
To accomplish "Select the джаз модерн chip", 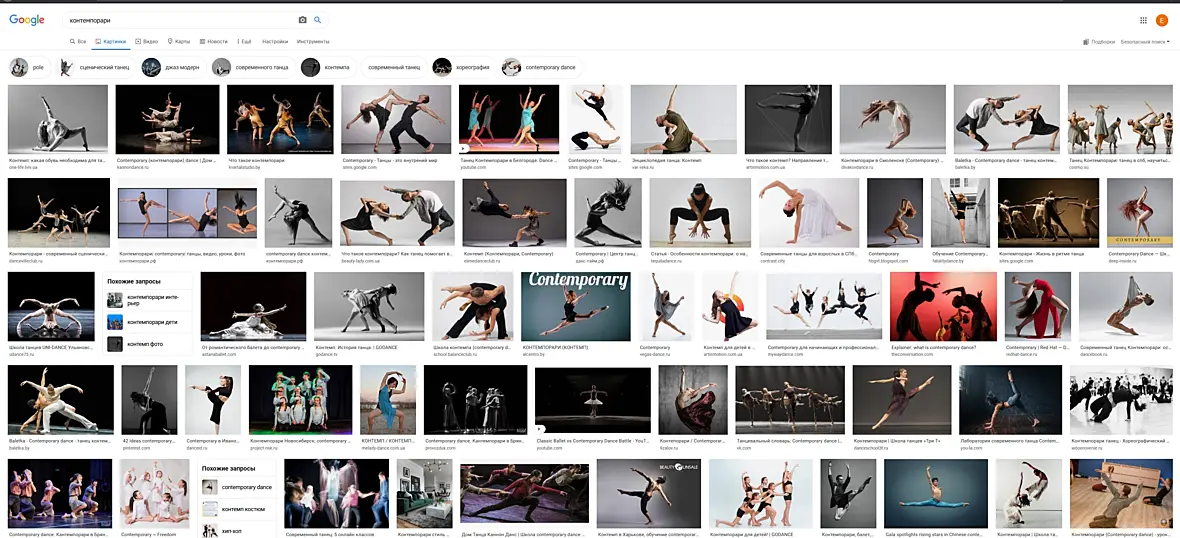I will click(x=172, y=68).
